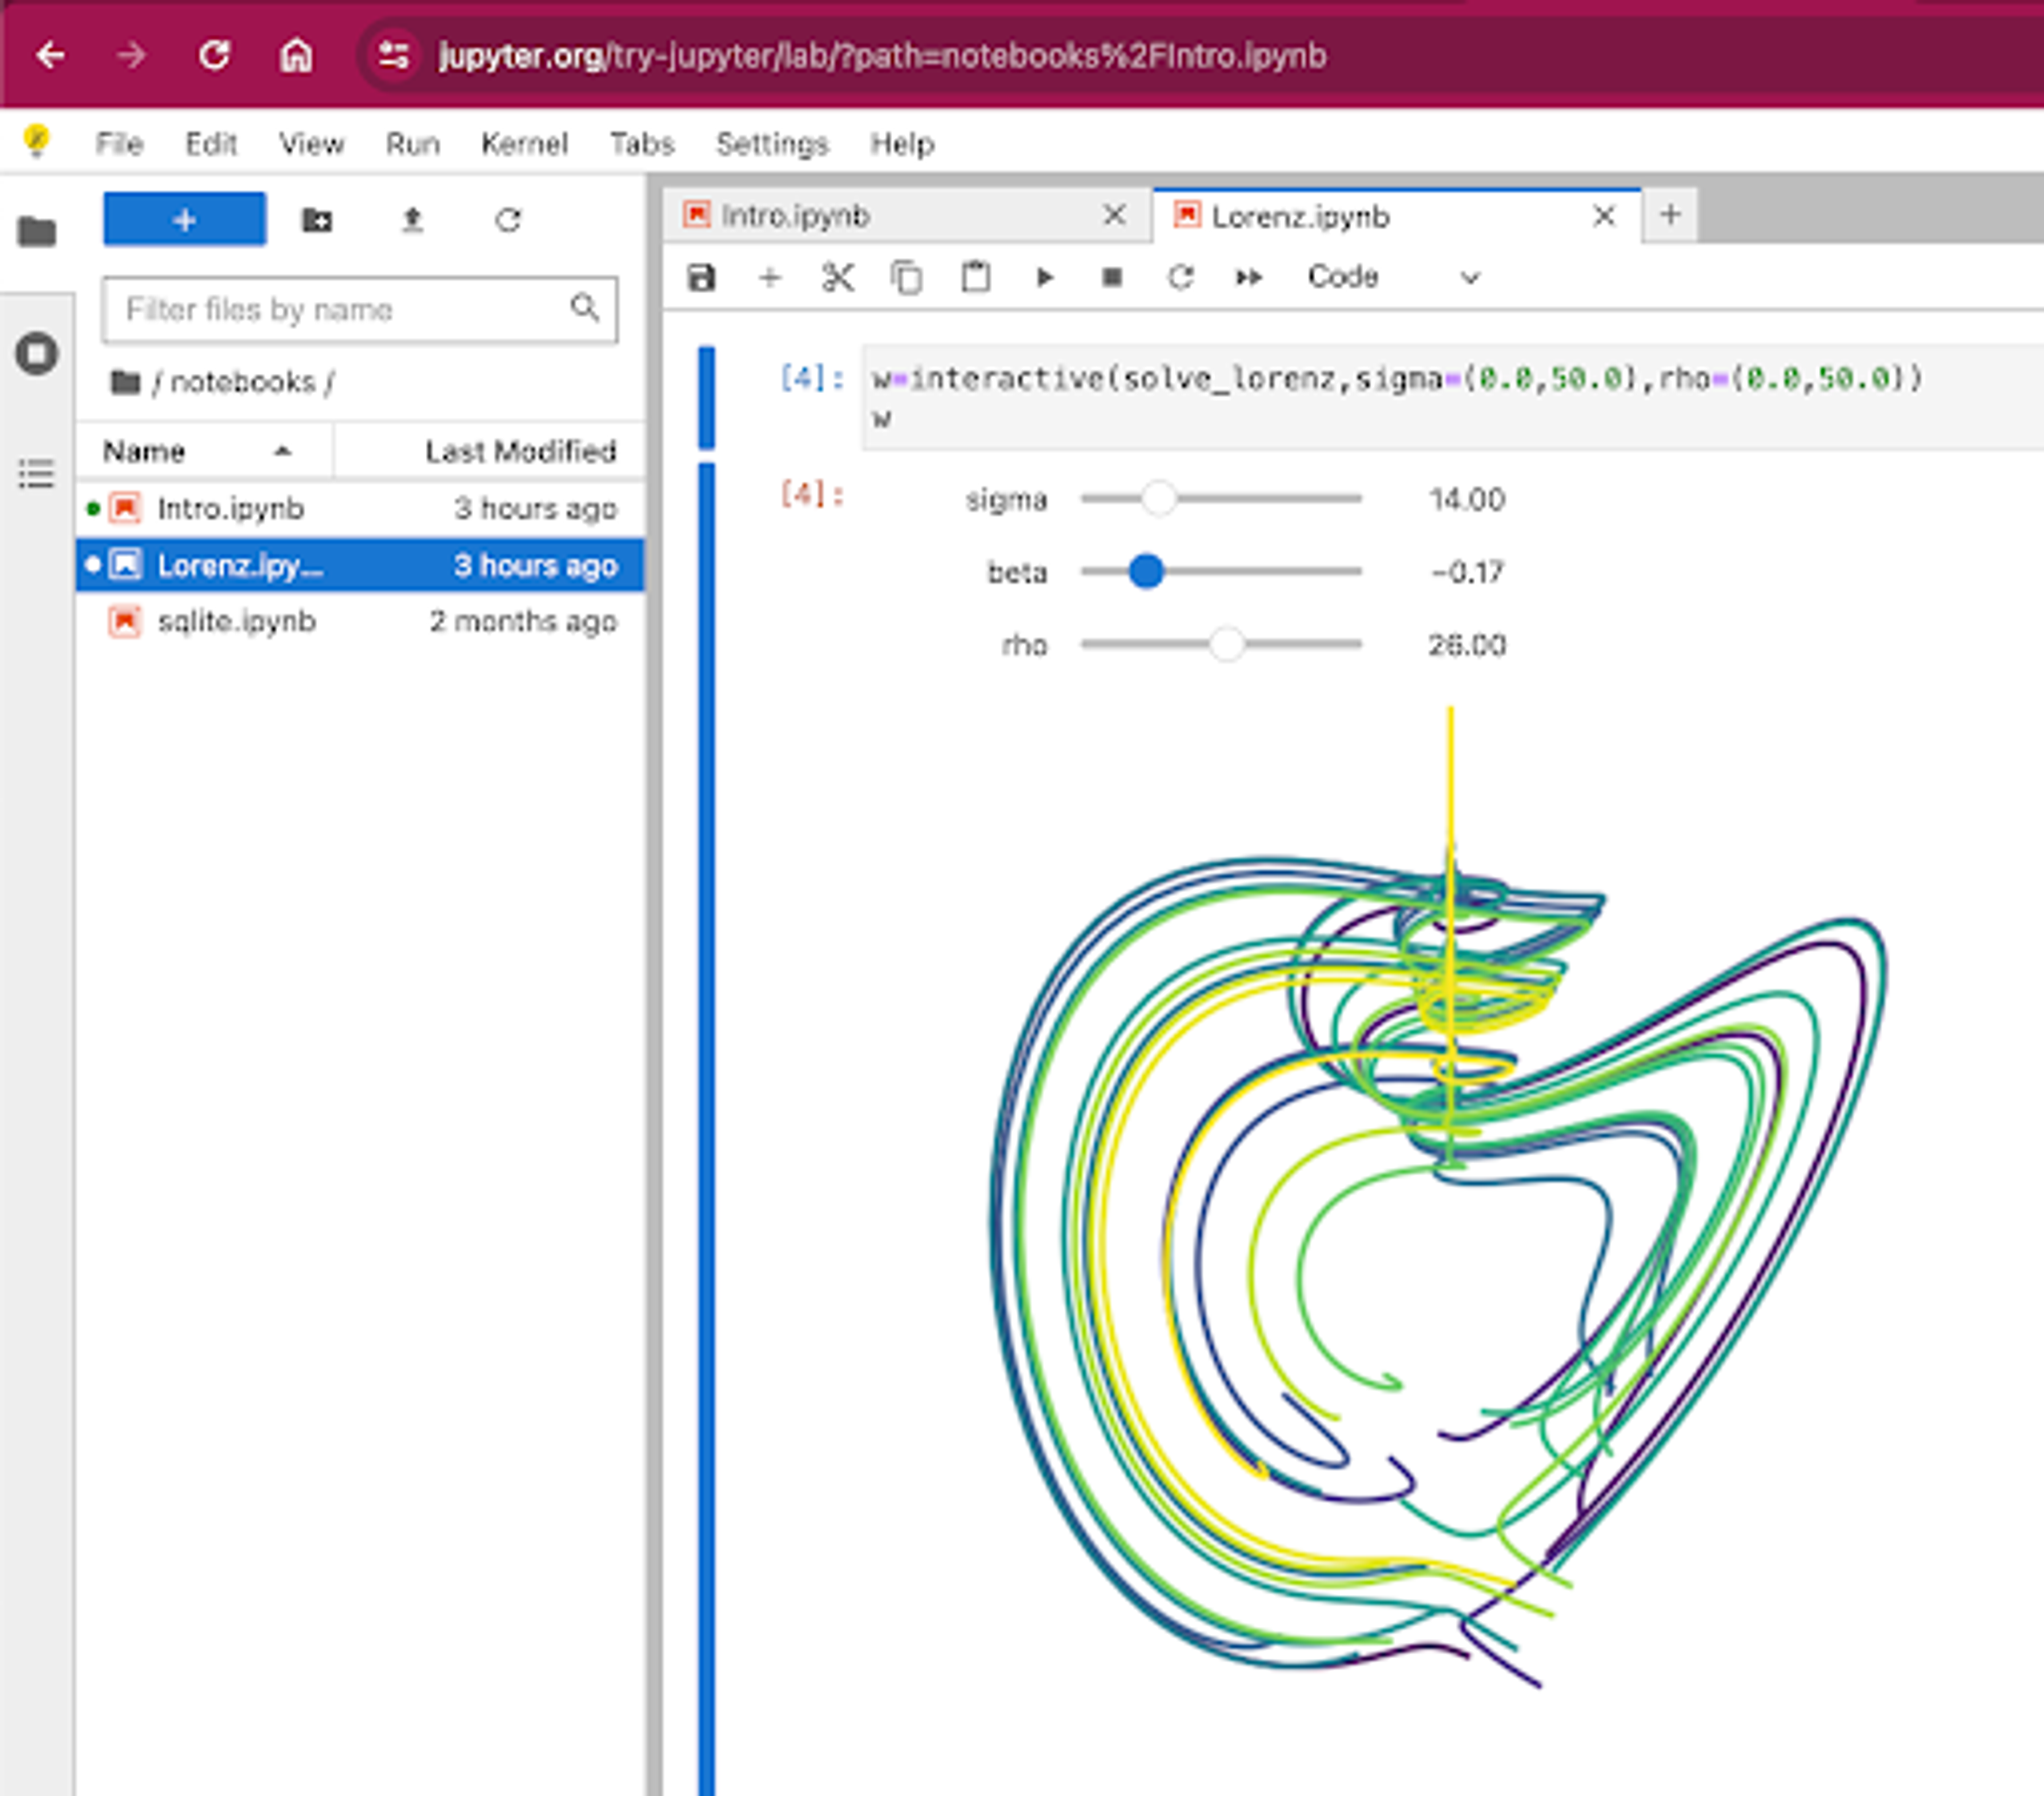
Task: Save the notebook with the disk icon
Action: (x=701, y=277)
